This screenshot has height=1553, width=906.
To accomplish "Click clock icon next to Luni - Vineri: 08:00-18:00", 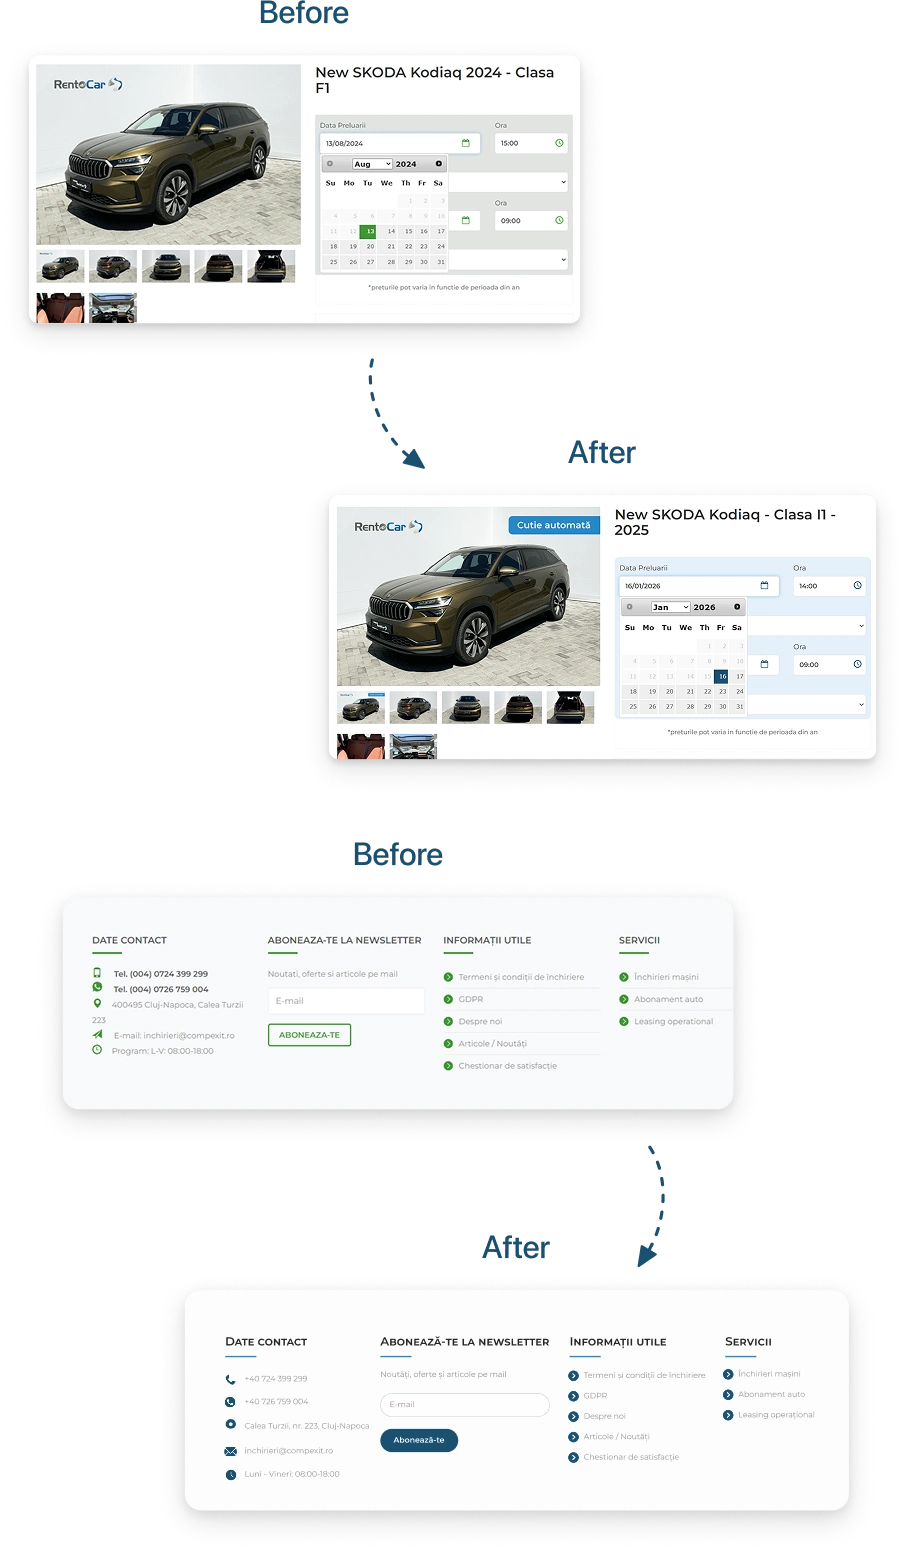I will pyautogui.click(x=230, y=1475).
